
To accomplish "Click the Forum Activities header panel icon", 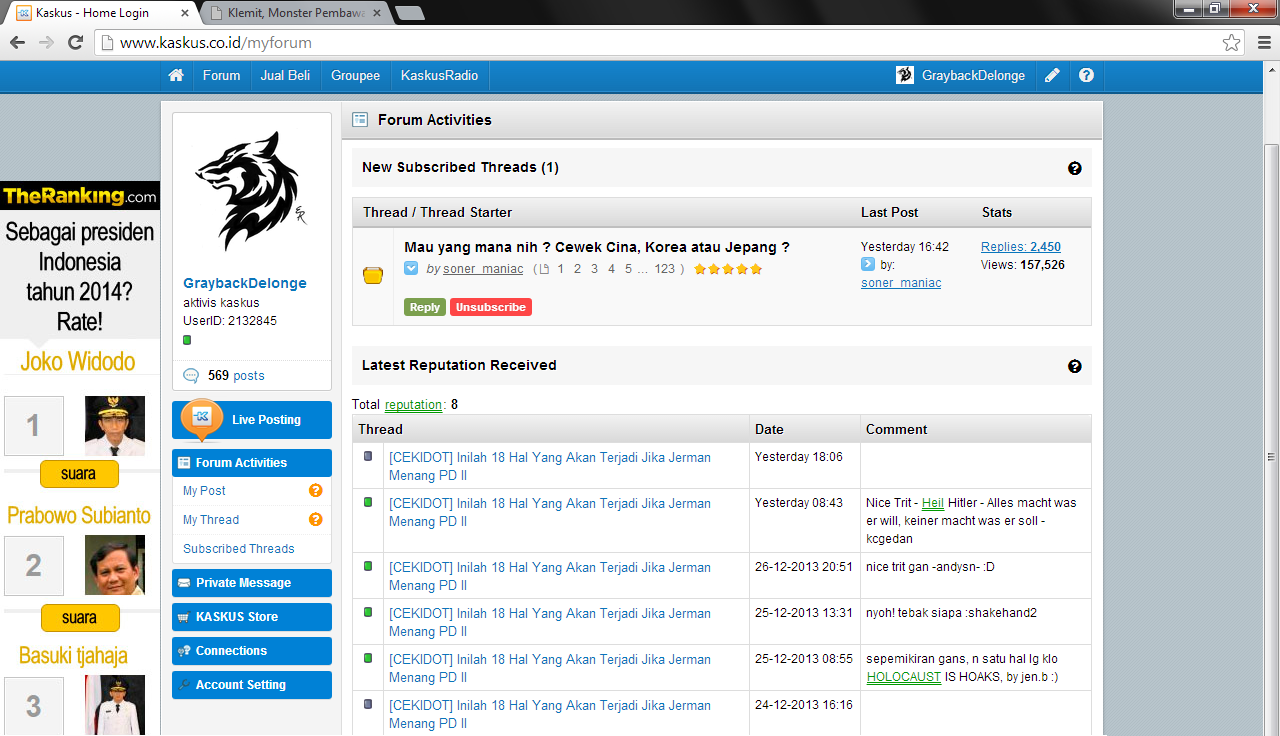I will tap(360, 119).
